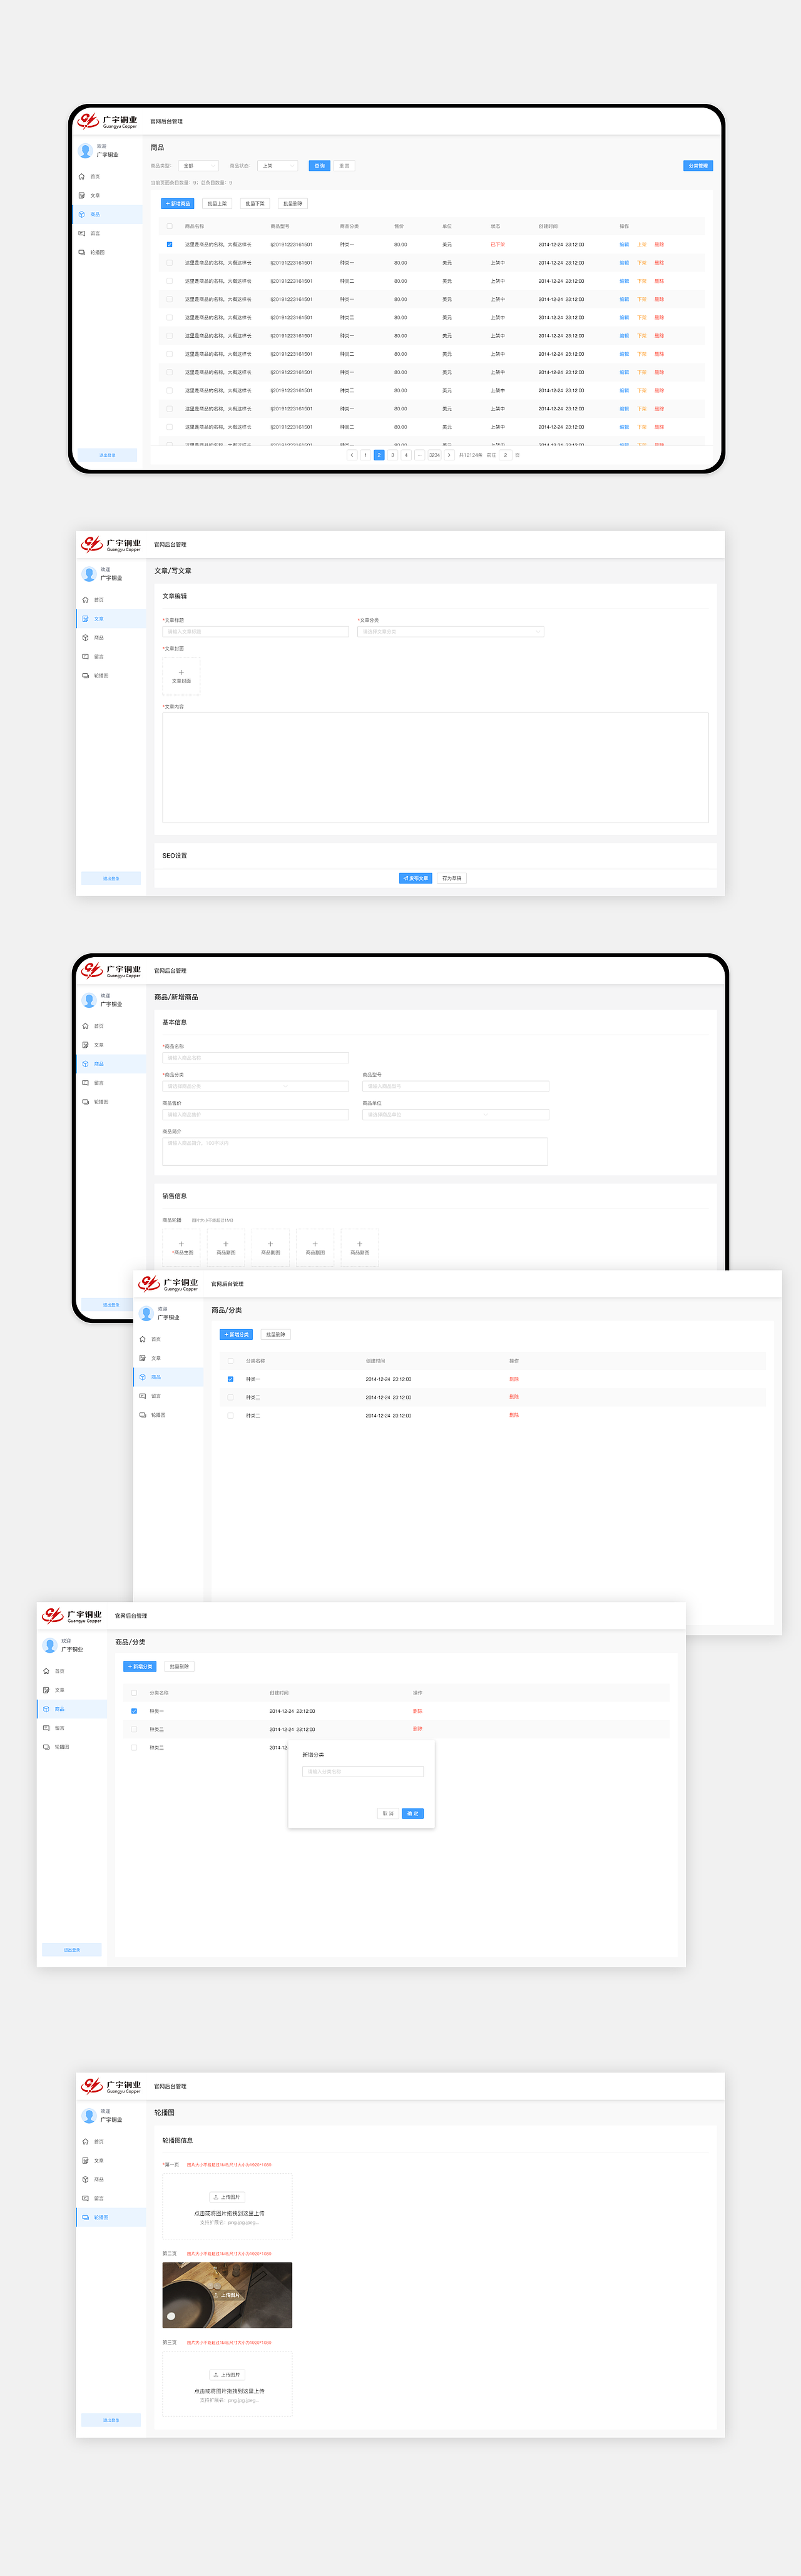Screen dimensions: 801x2576
Task: Toggle the select-all checkbox in the product table header
Action: 169,226
